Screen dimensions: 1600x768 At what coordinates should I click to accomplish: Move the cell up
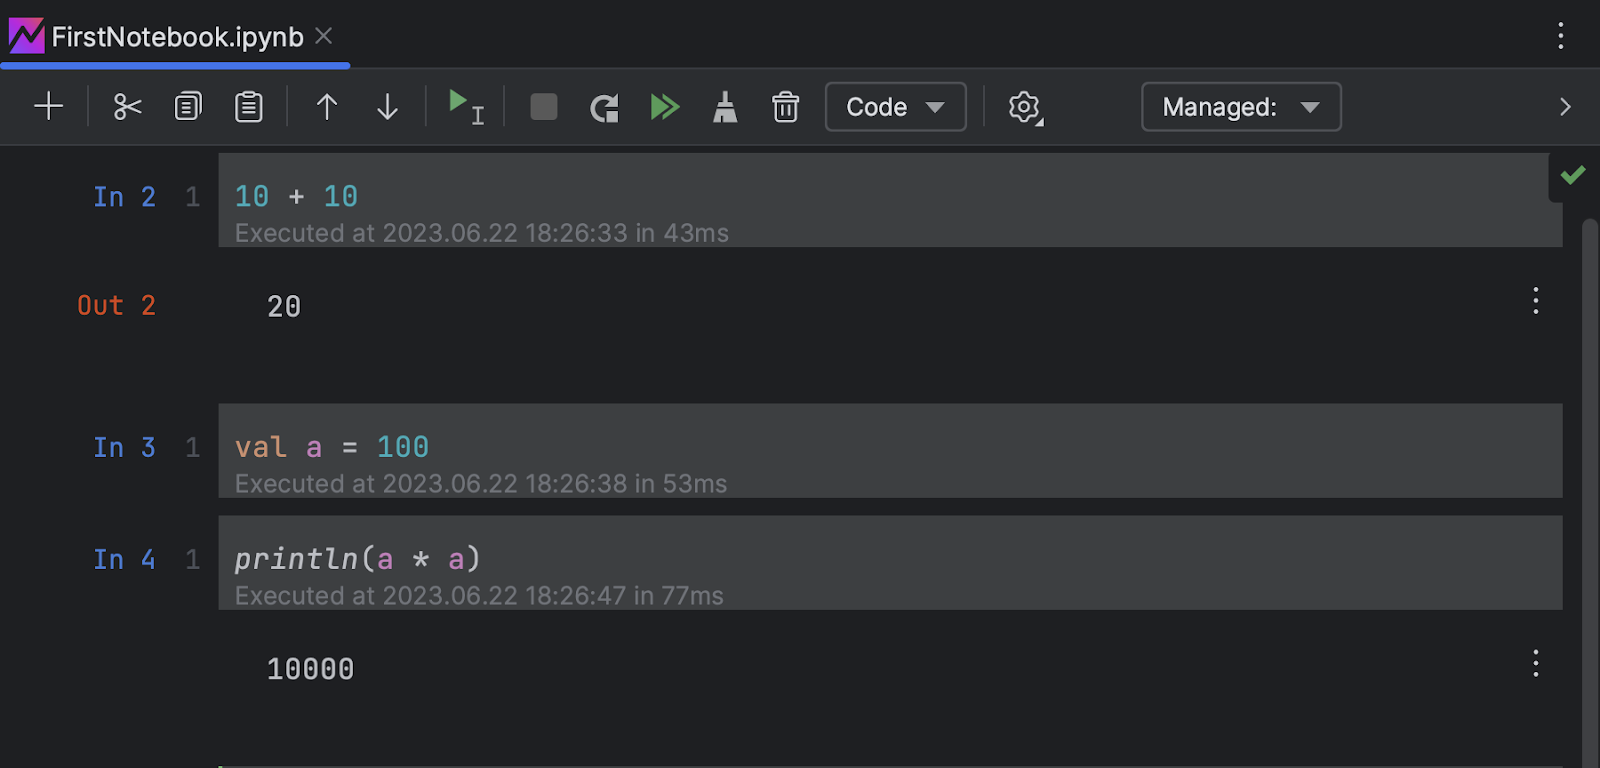327,107
